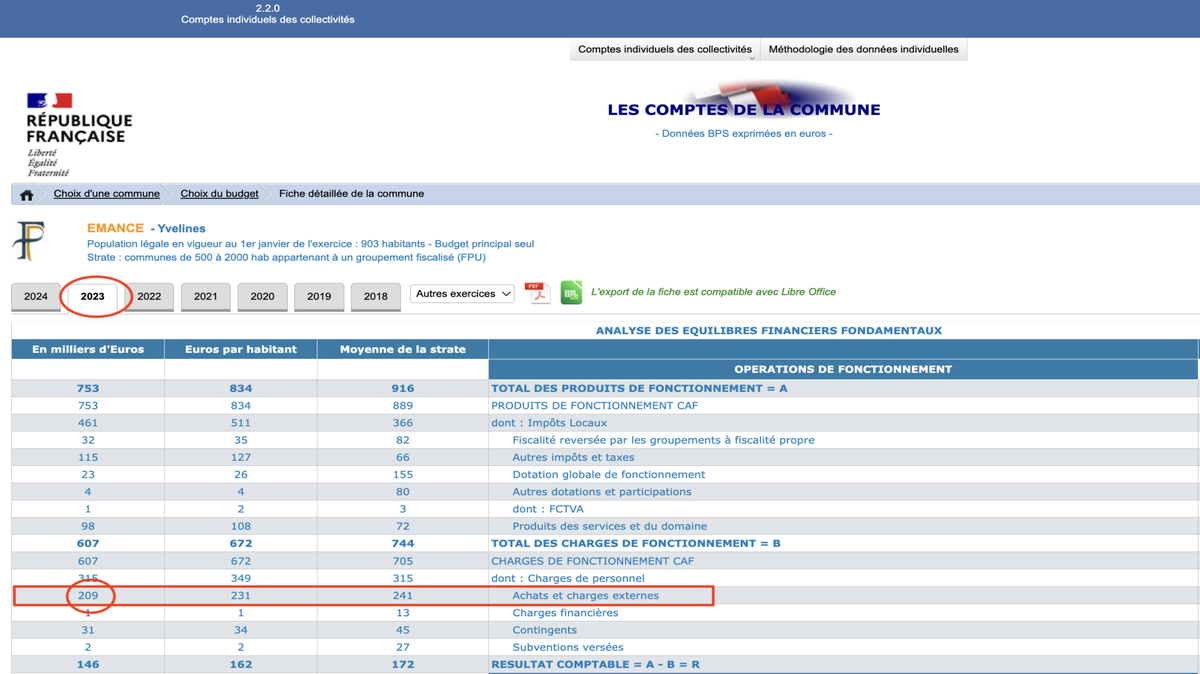Click the République Française logo

(x=78, y=134)
